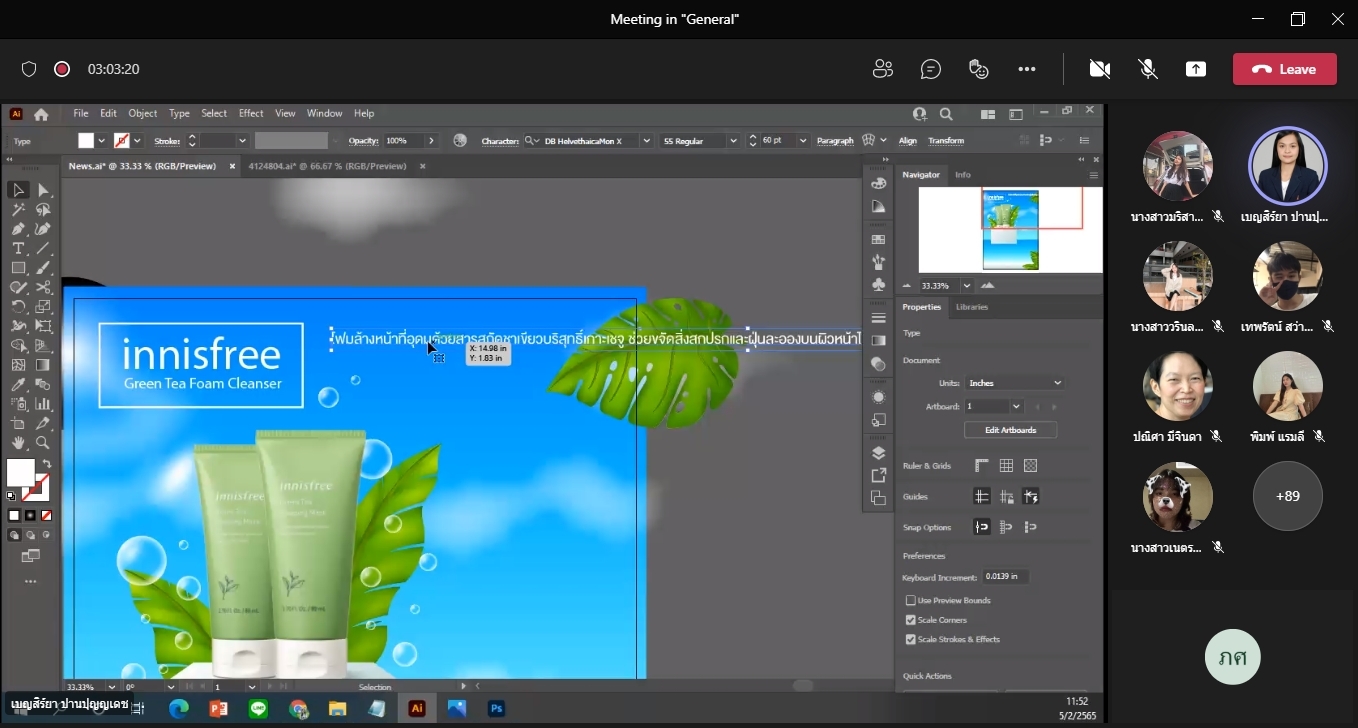Activate the Zoom tool in toolbar
Image resolution: width=1358 pixels, height=728 pixels.
pos(43,442)
